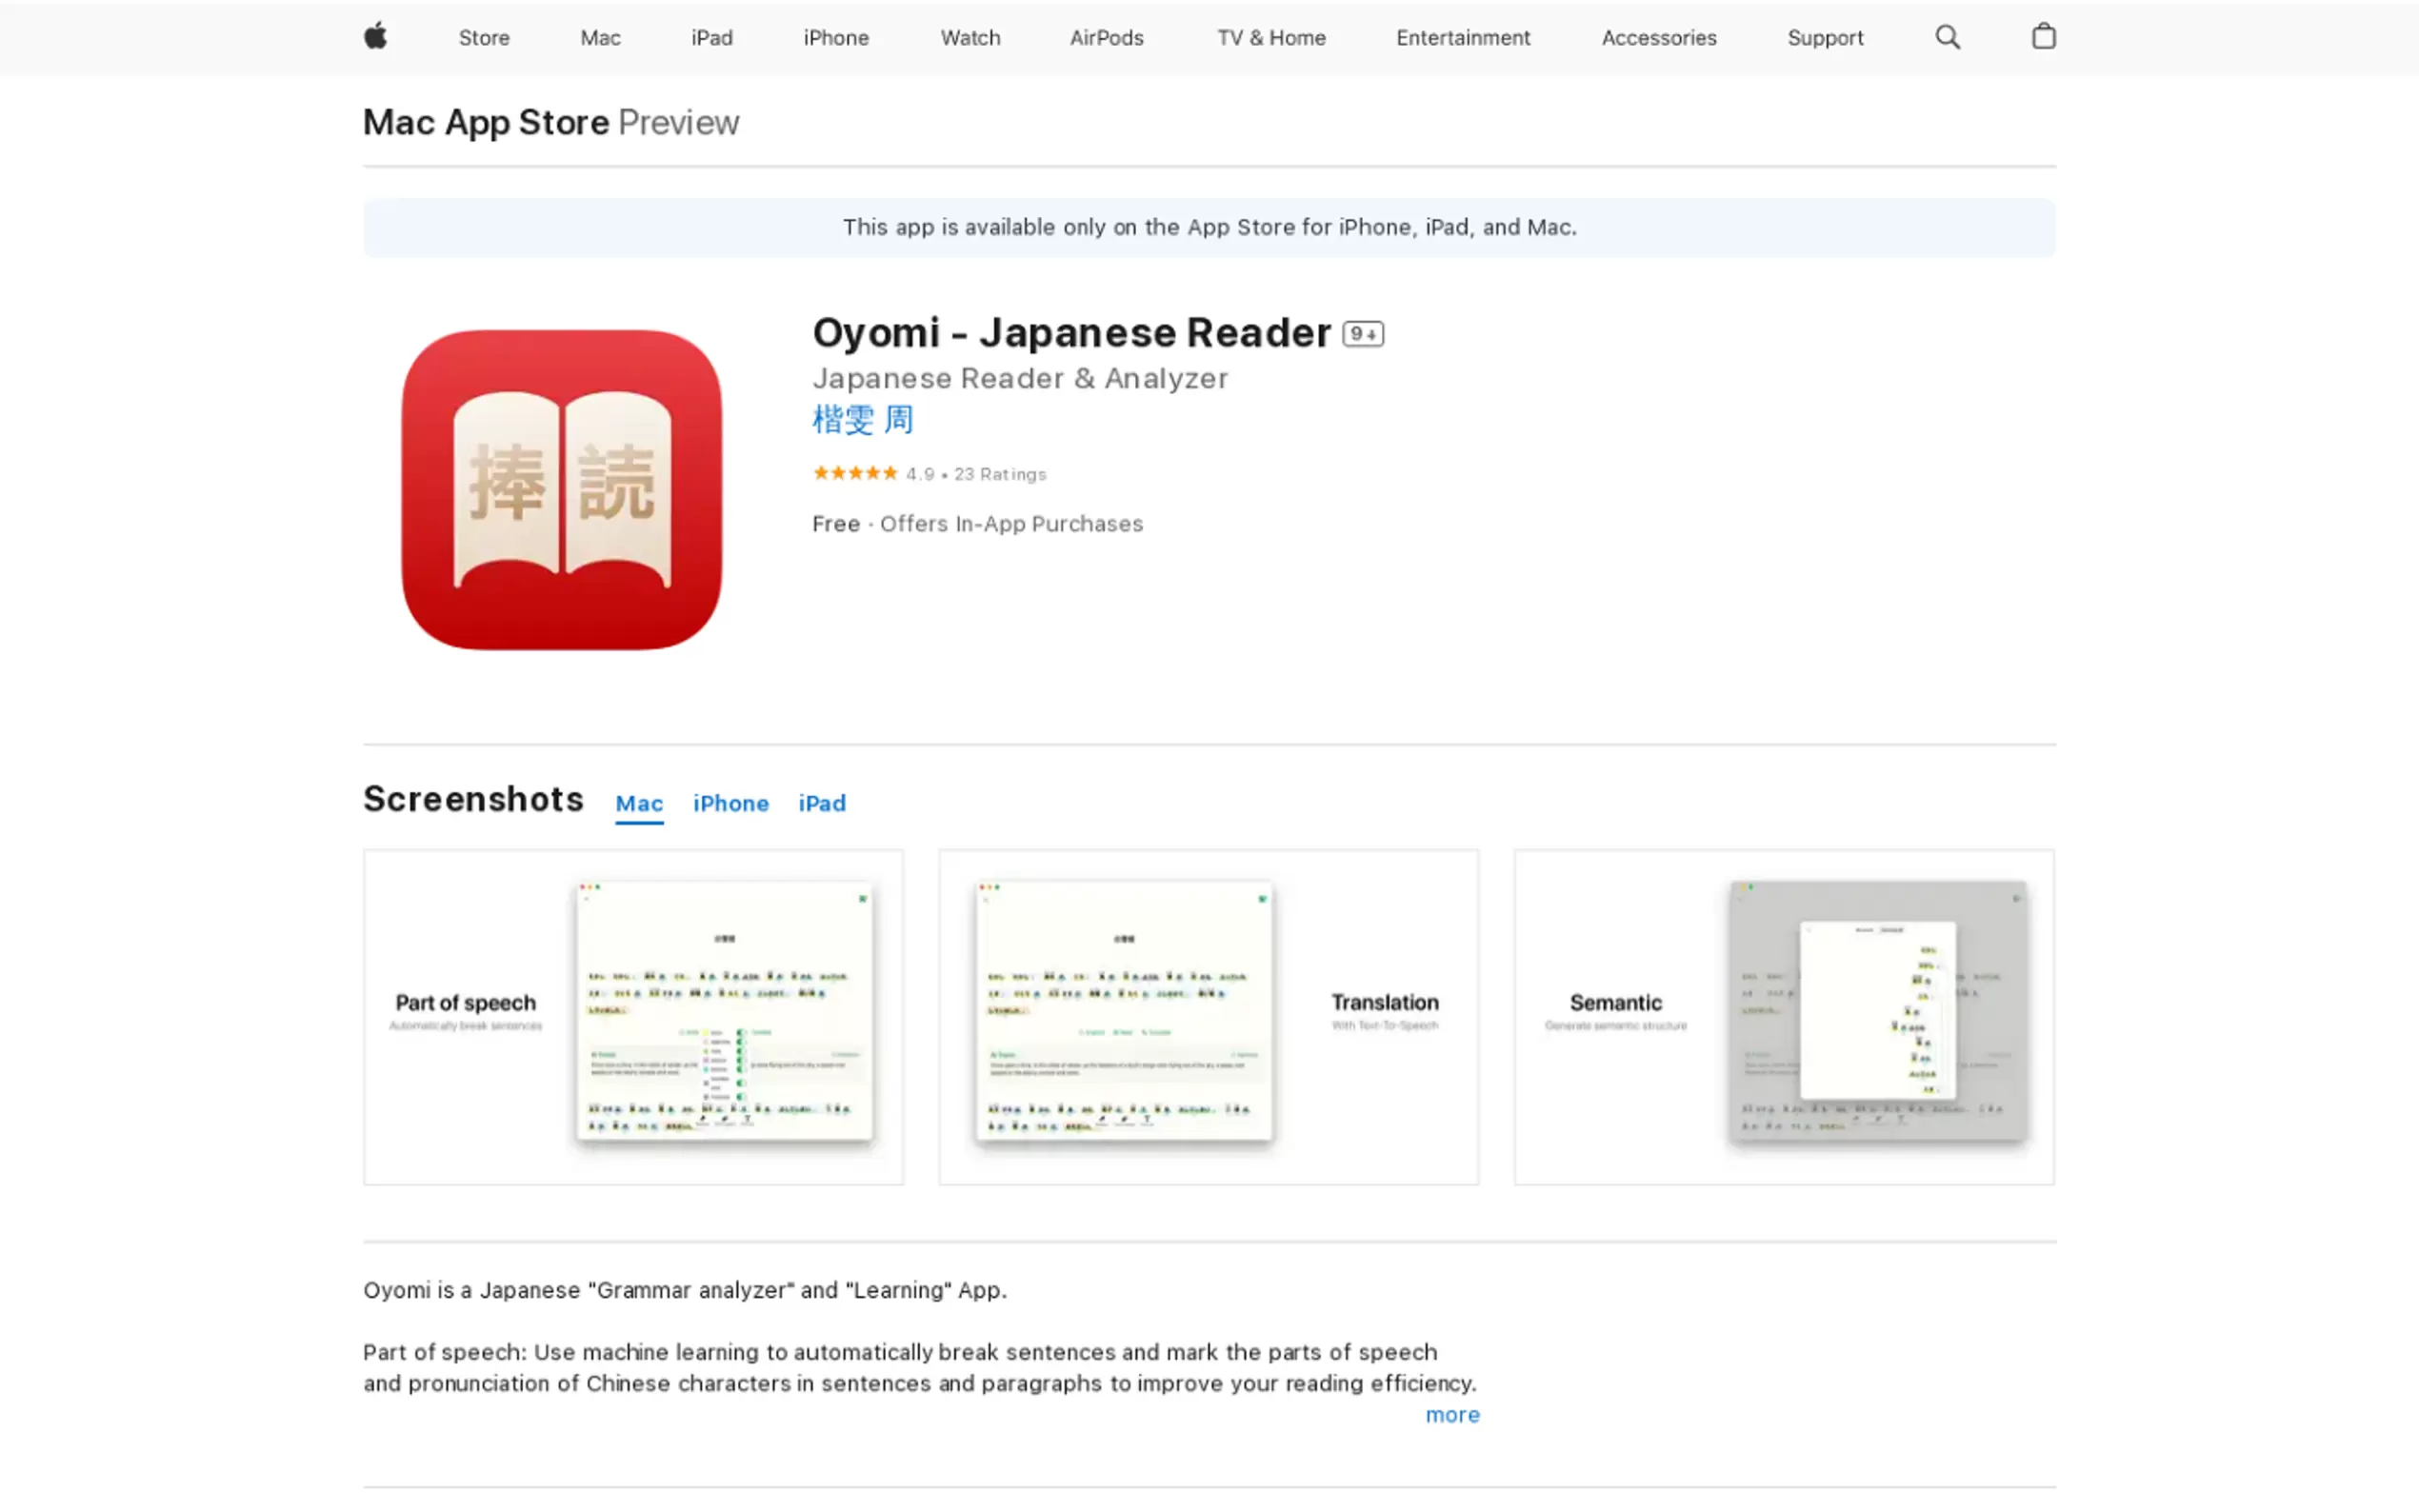Select the Mac screenshots tab
This screenshot has width=2419, height=1512.
(x=639, y=803)
